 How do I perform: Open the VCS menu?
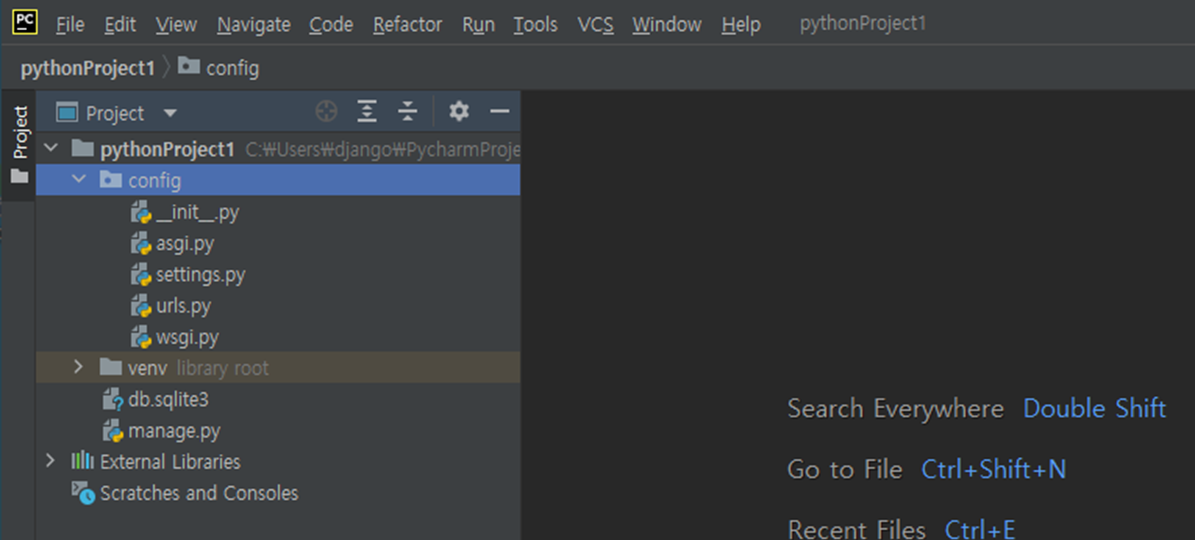click(x=595, y=24)
